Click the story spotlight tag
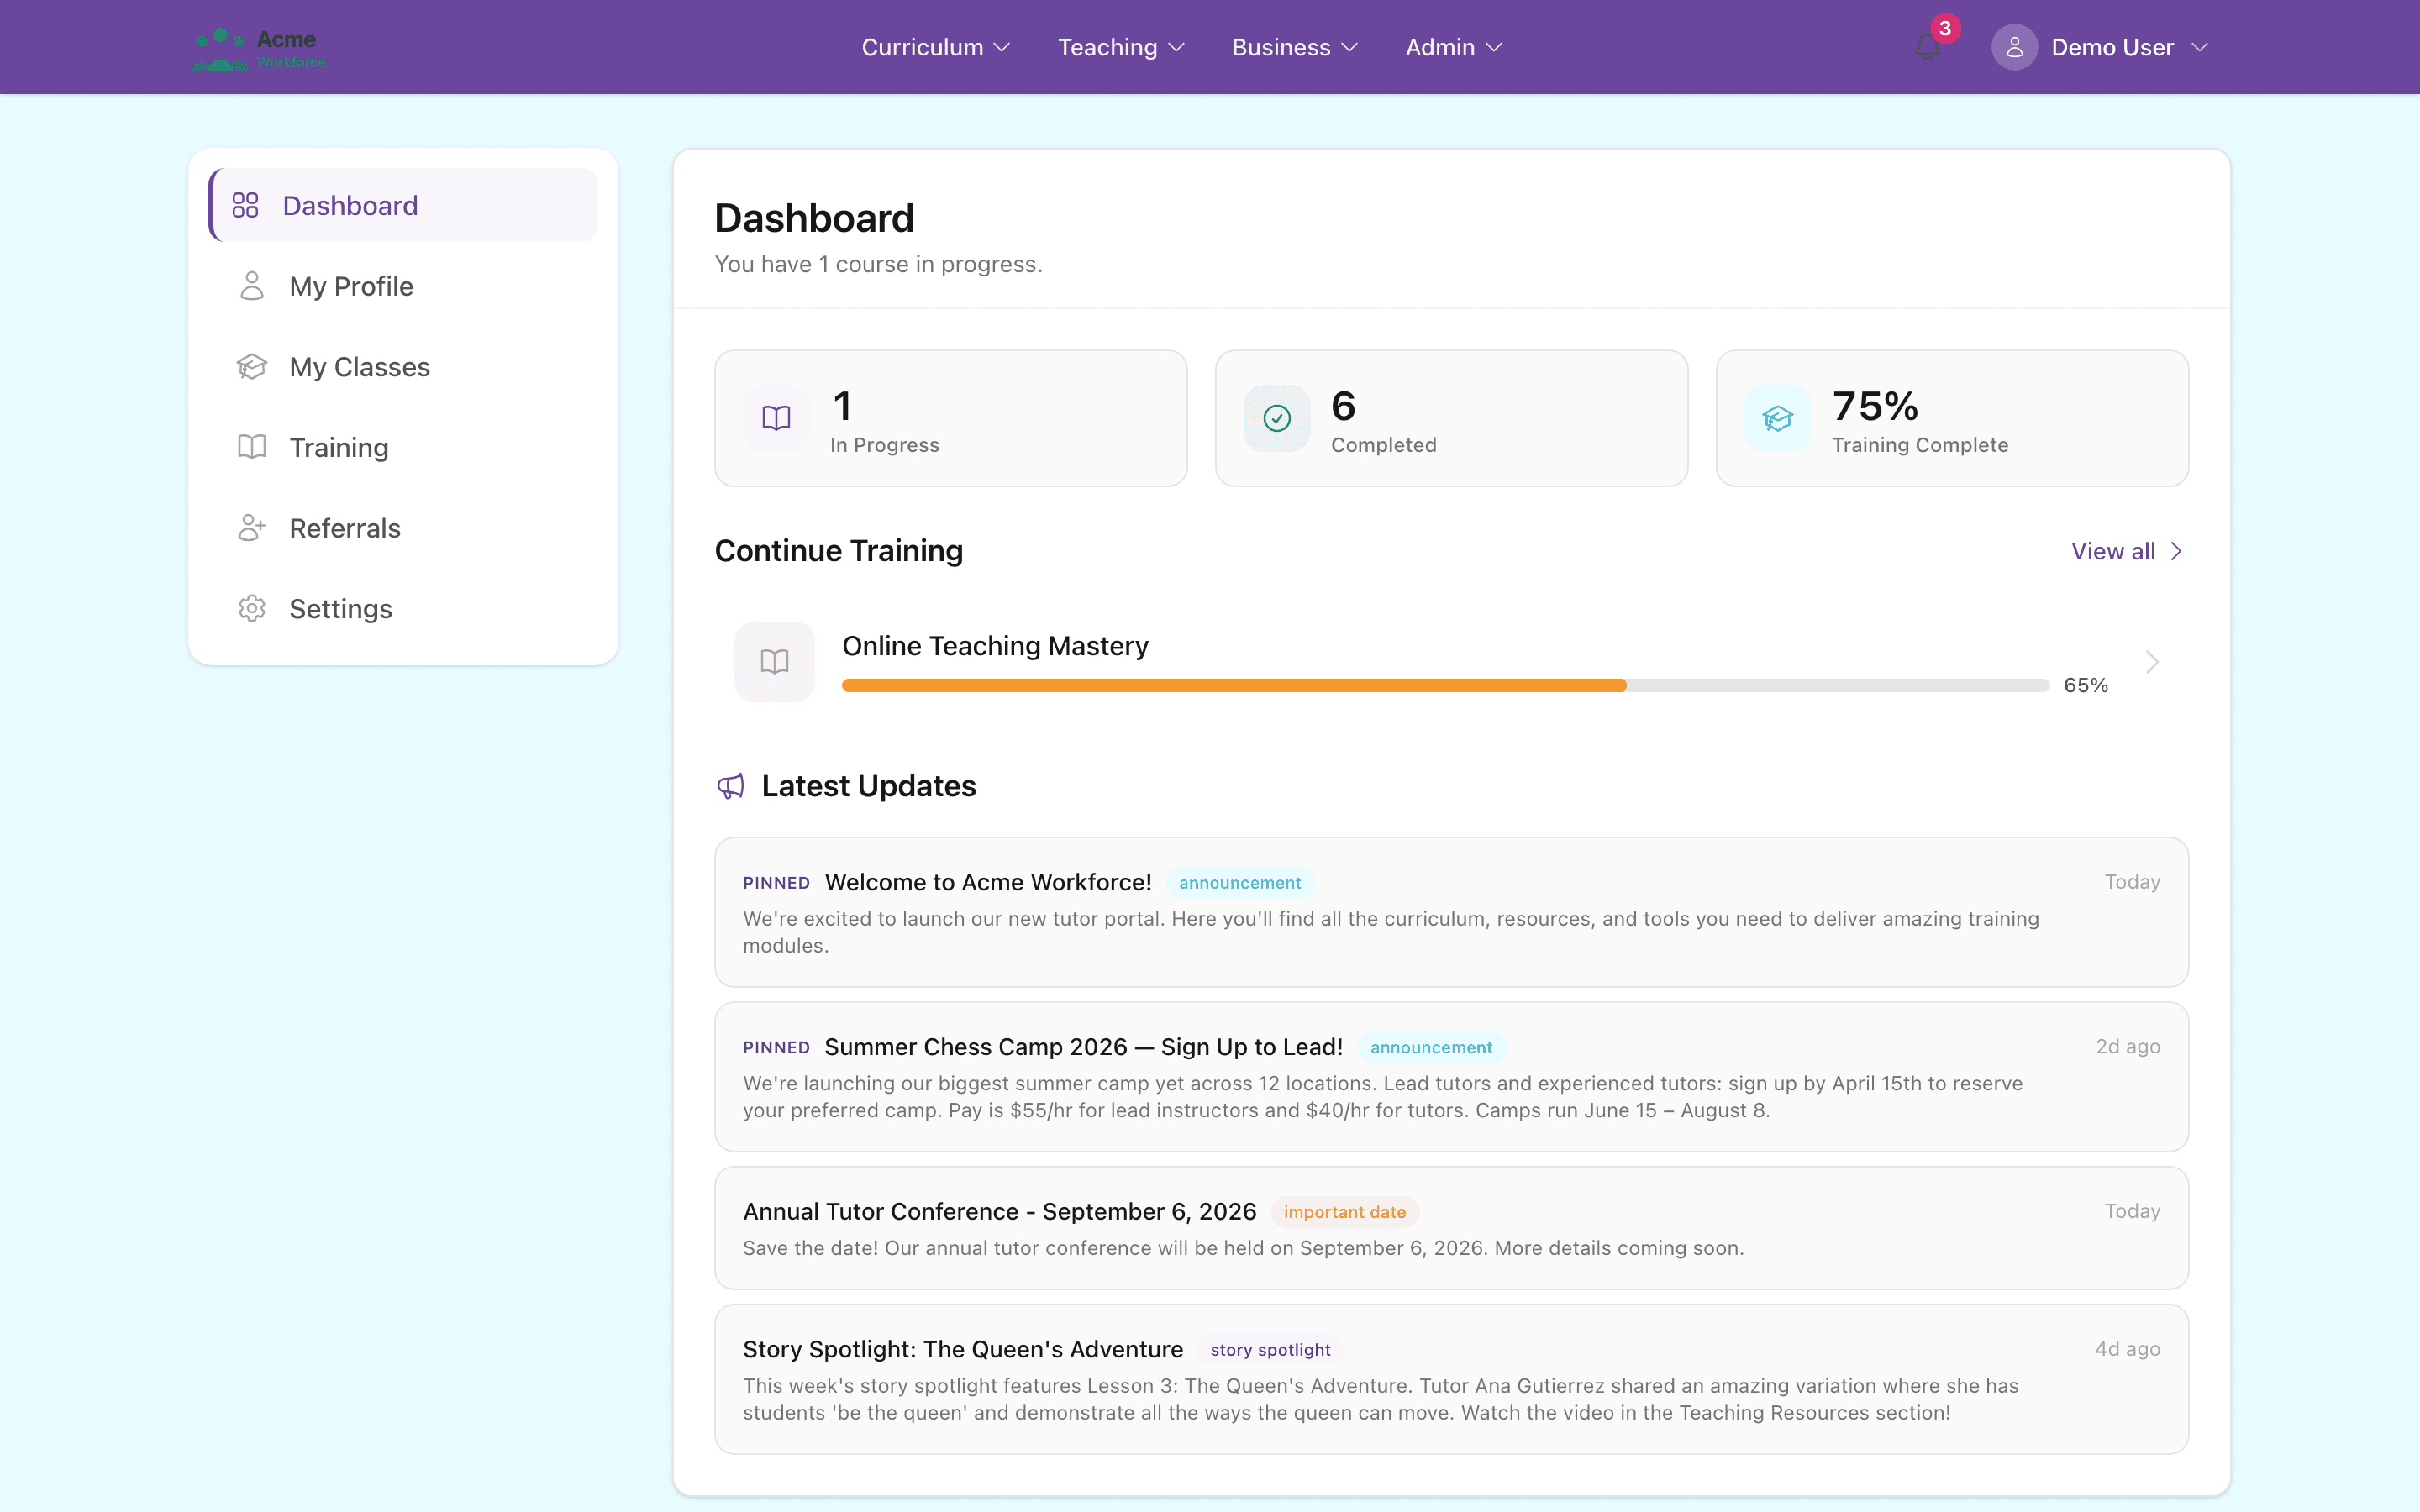 [x=1270, y=1350]
